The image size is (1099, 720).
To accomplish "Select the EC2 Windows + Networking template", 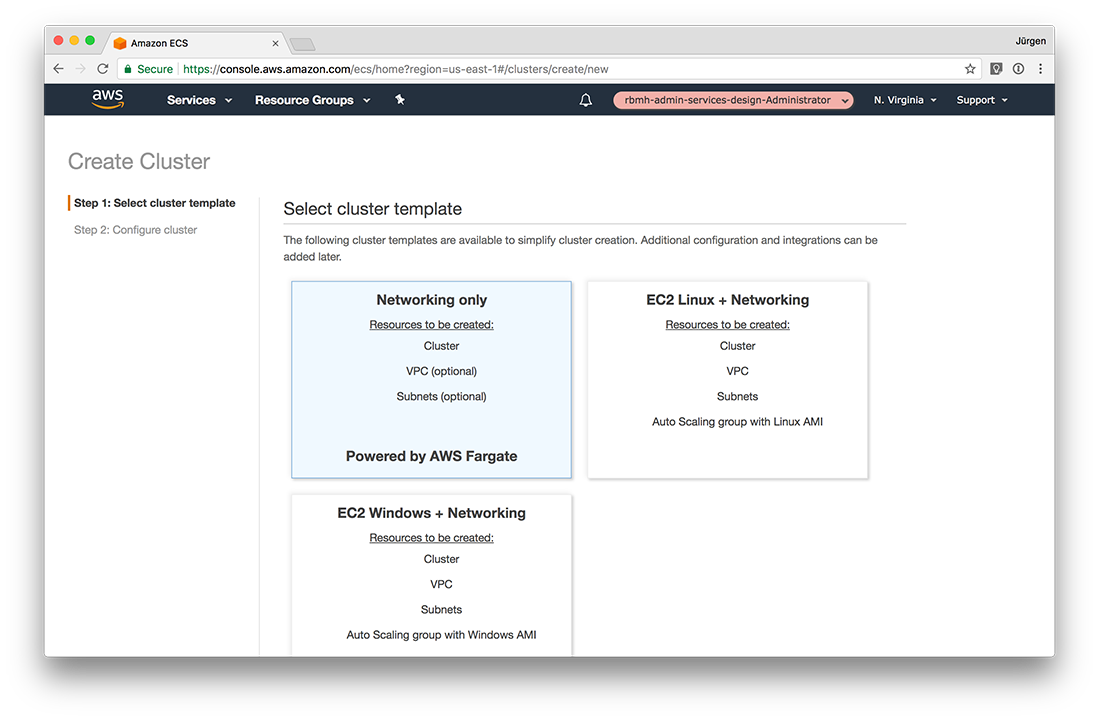I will click(432, 575).
